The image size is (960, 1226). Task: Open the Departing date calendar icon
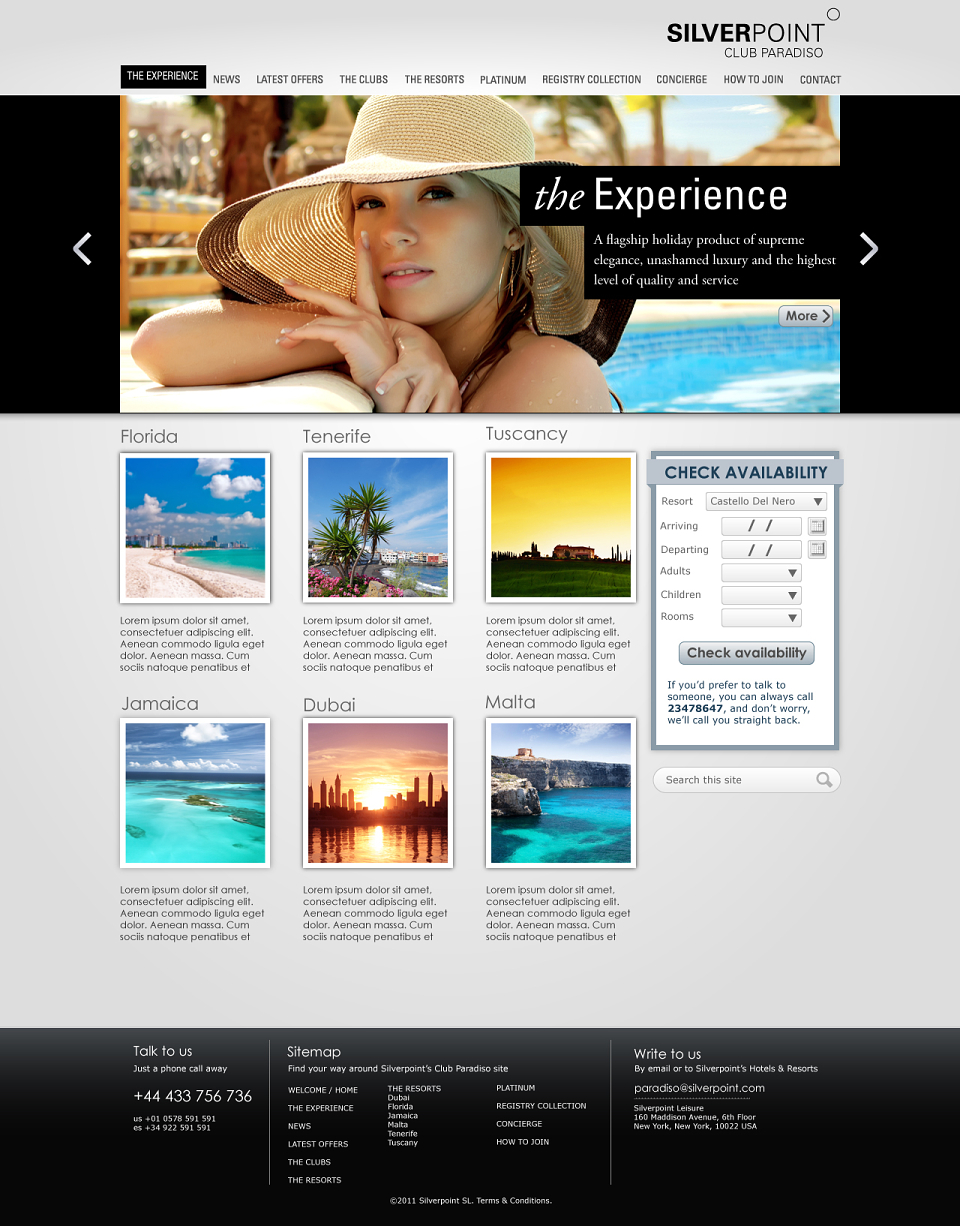[817, 549]
